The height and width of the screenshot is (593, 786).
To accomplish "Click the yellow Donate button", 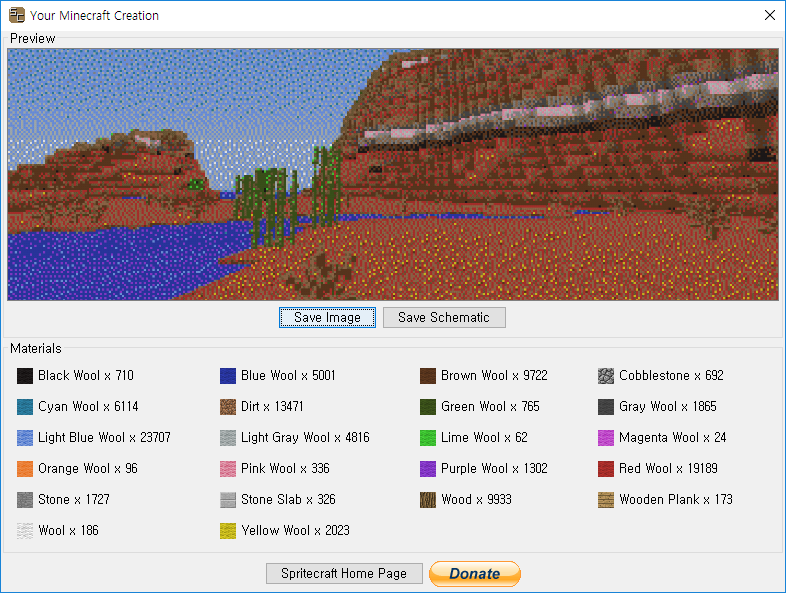I will tap(475, 573).
